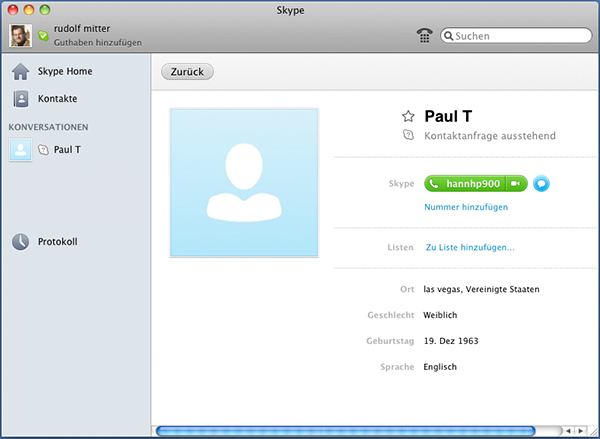Open the dial pad phone icon
Image resolution: width=600 pixels, height=439 pixels.
tap(424, 36)
